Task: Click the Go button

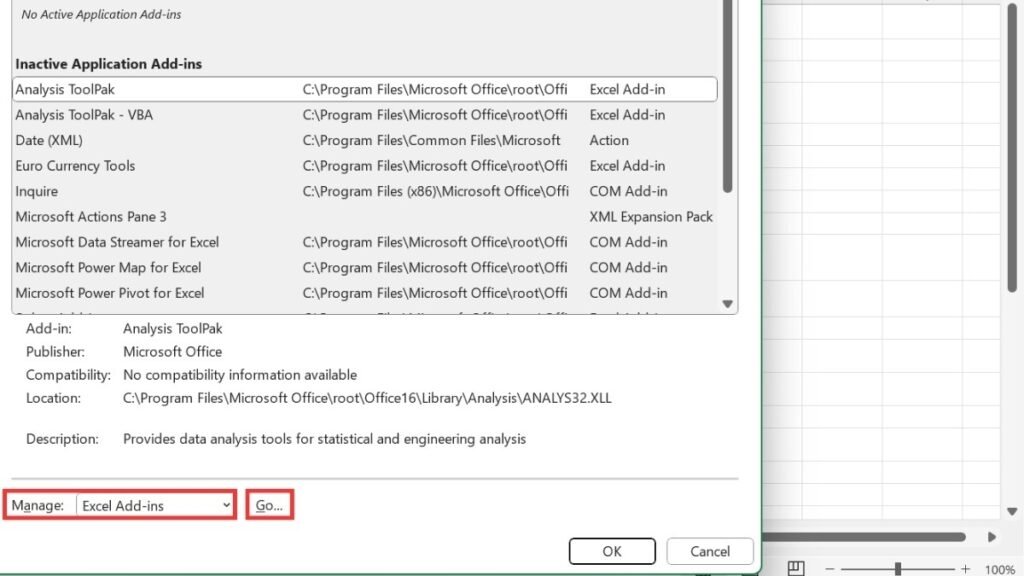Action: [269, 505]
